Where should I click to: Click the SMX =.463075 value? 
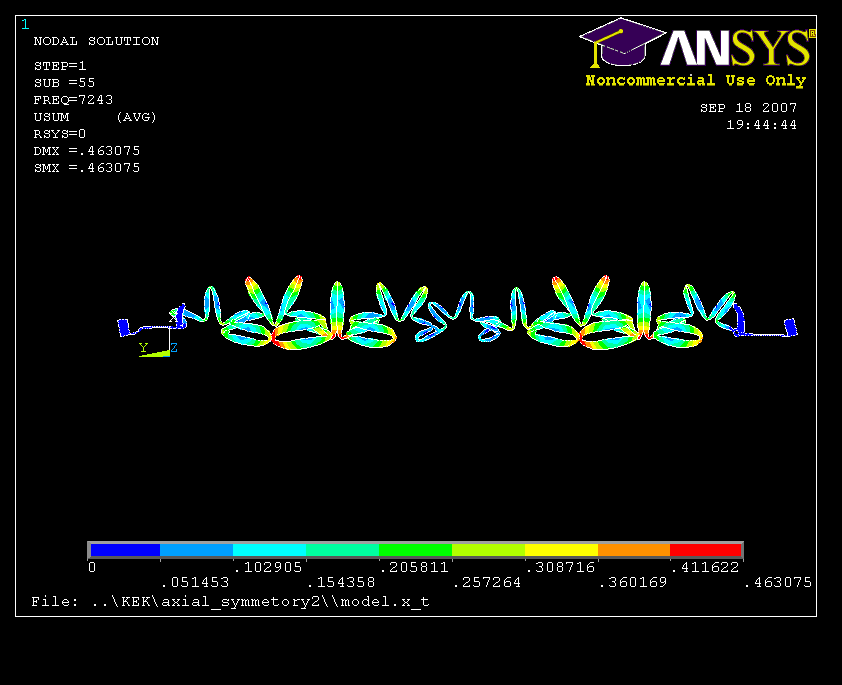click(86, 168)
